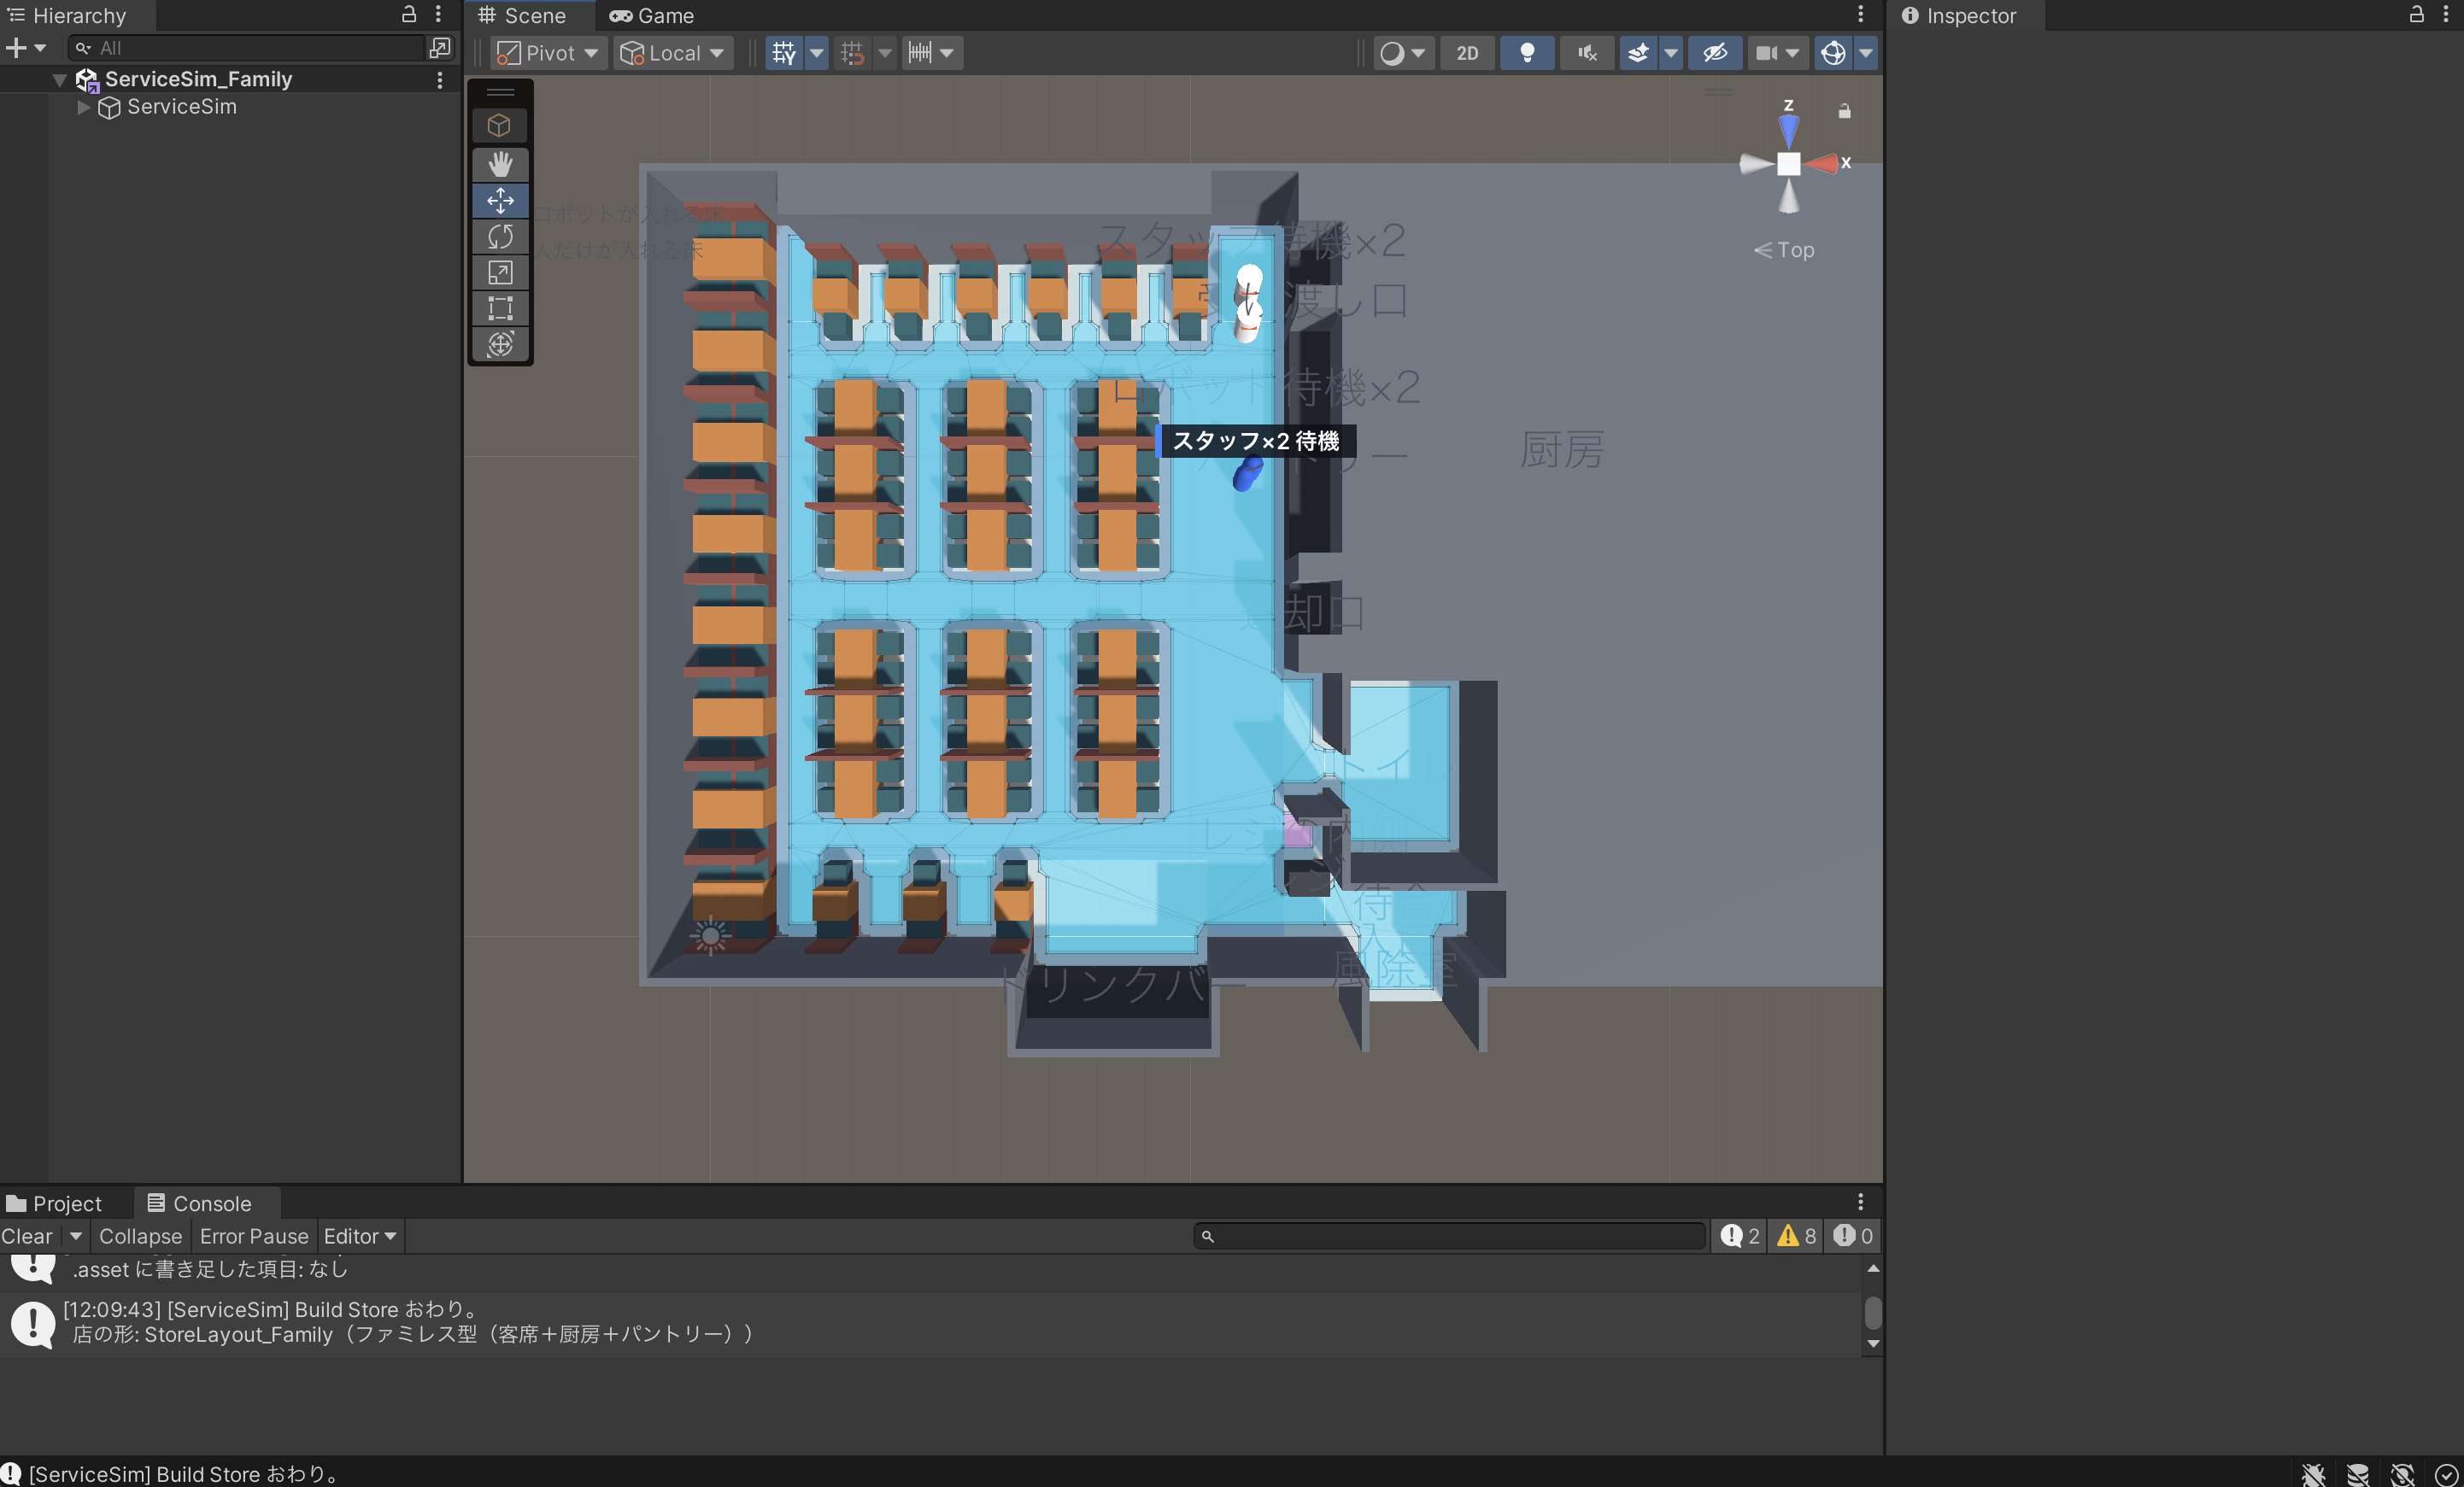This screenshot has width=2464, height=1487.
Task: Toggle Collapse in console
Action: [140, 1236]
